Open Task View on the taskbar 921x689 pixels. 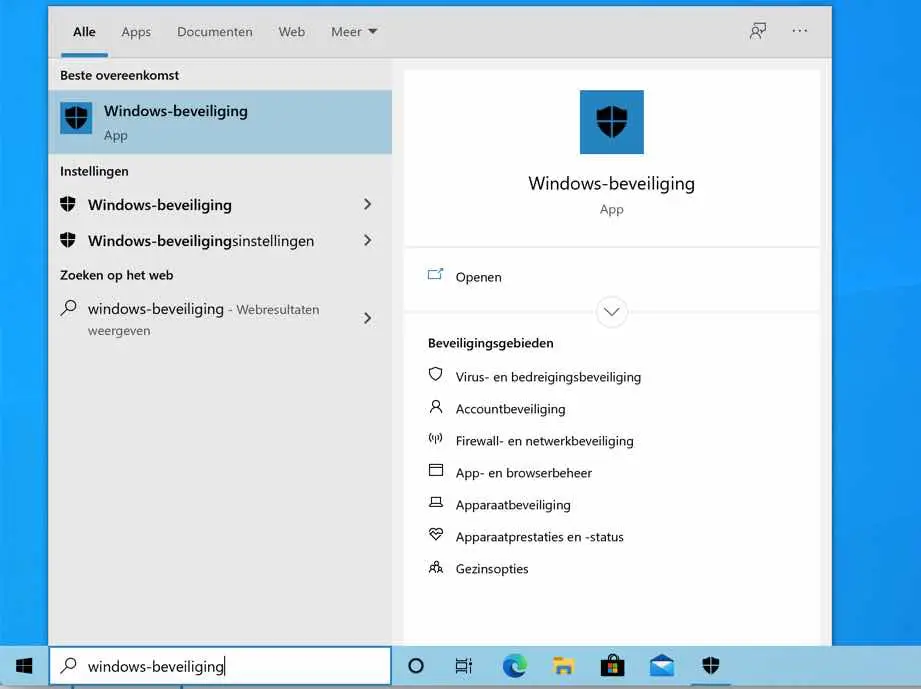click(464, 666)
